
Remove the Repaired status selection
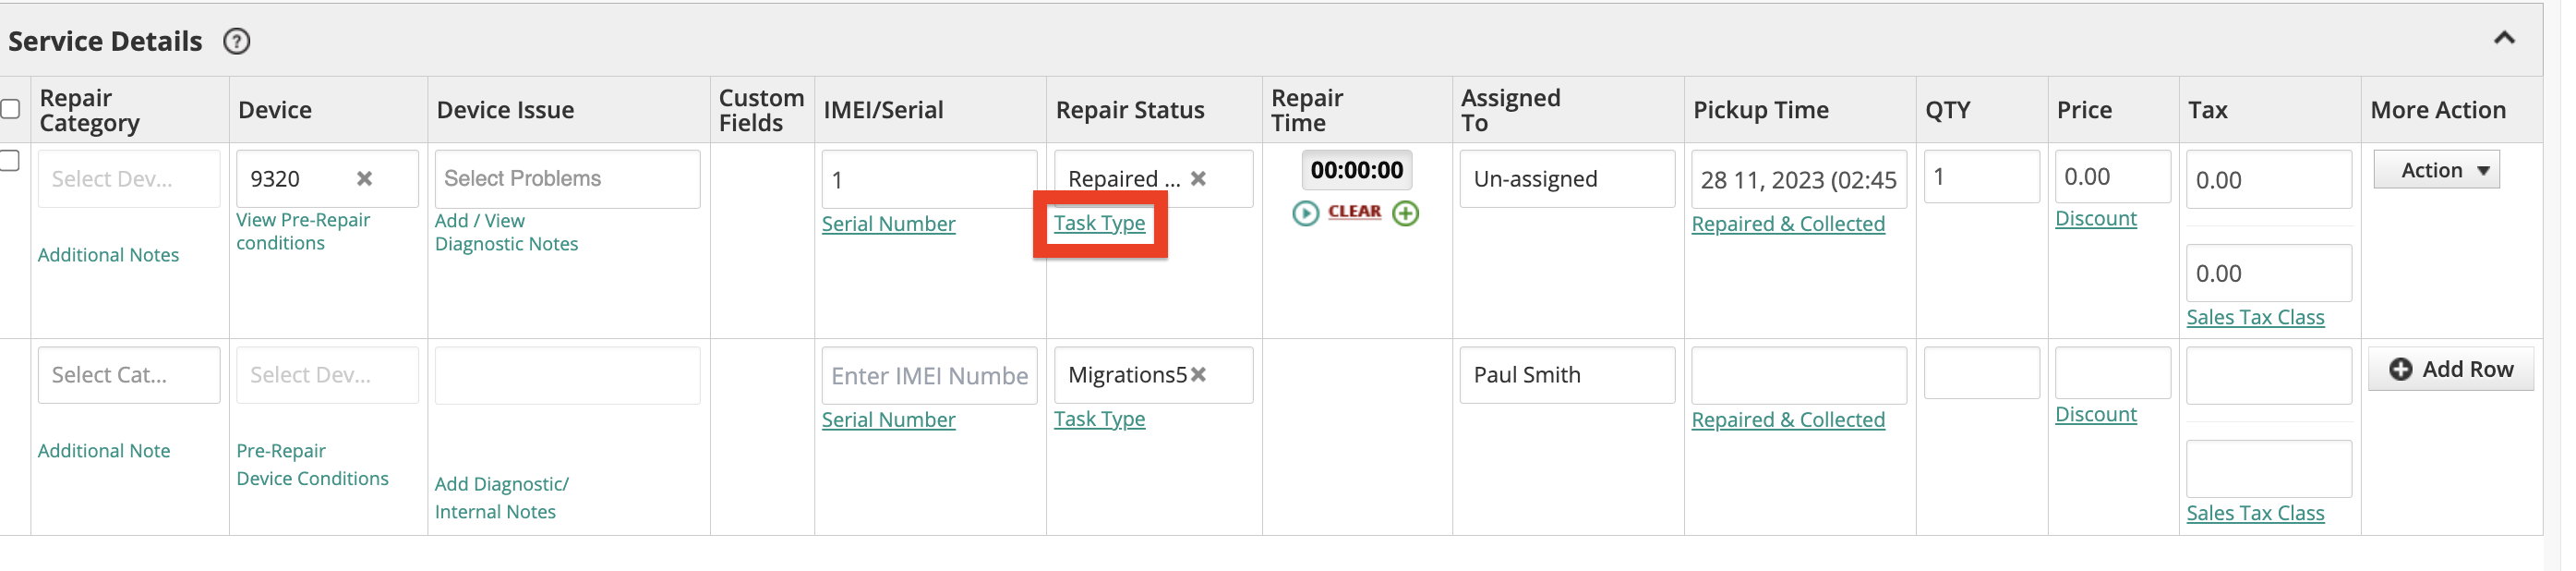[x=1198, y=178]
